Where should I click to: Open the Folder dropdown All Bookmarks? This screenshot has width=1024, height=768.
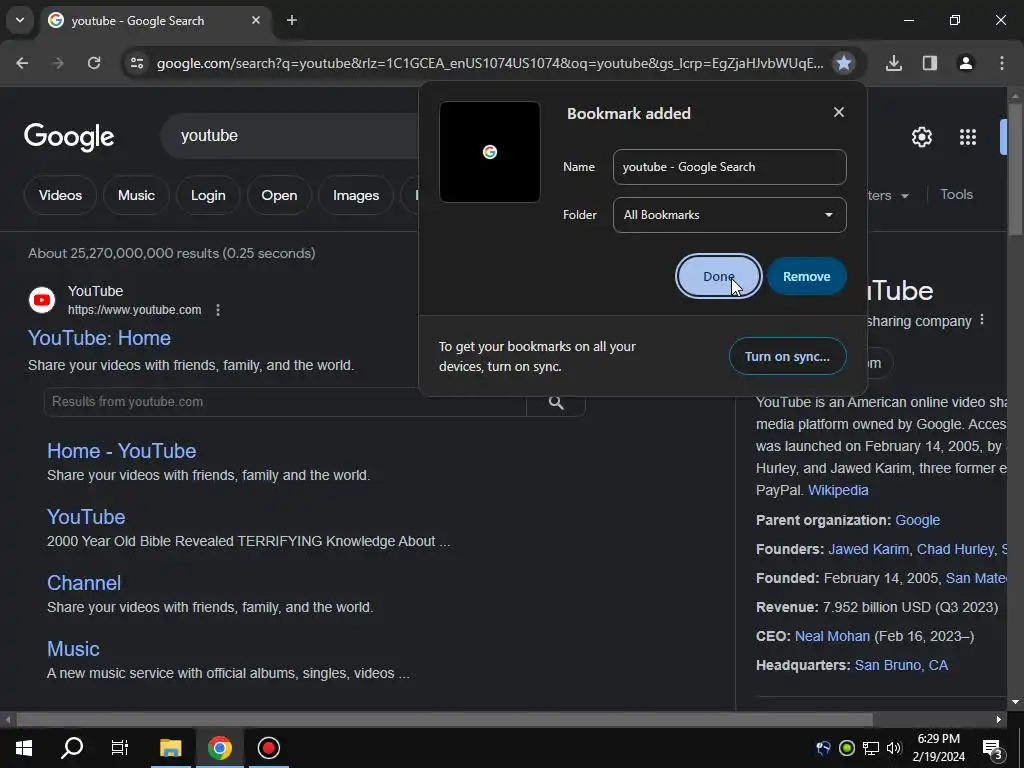(x=729, y=215)
